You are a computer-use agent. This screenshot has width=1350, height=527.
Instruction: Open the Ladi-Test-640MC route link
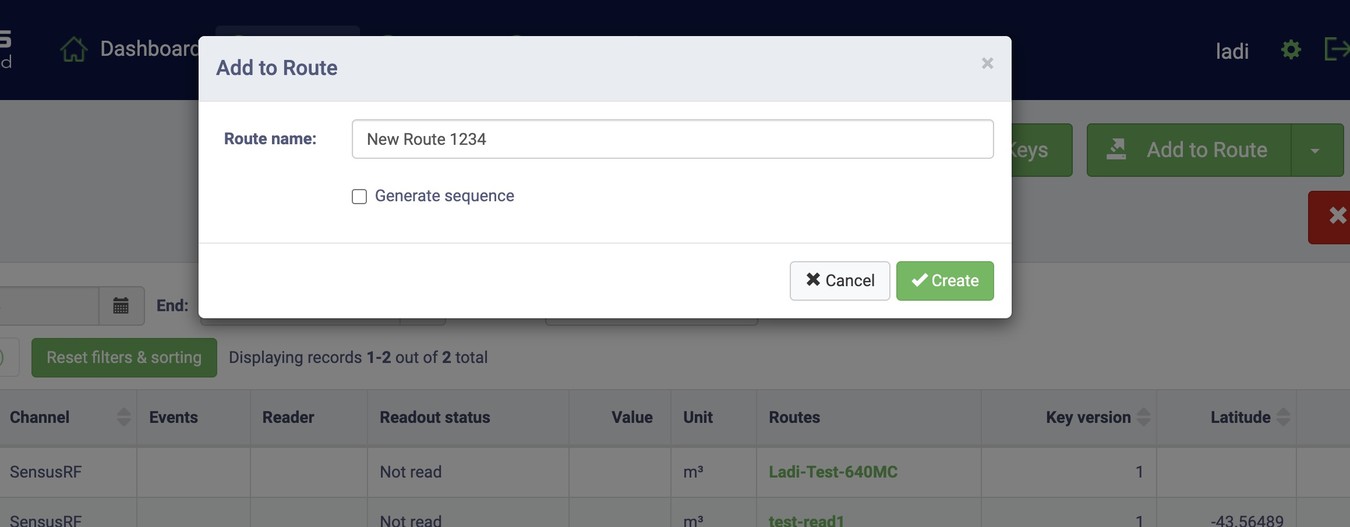pyautogui.click(x=833, y=472)
